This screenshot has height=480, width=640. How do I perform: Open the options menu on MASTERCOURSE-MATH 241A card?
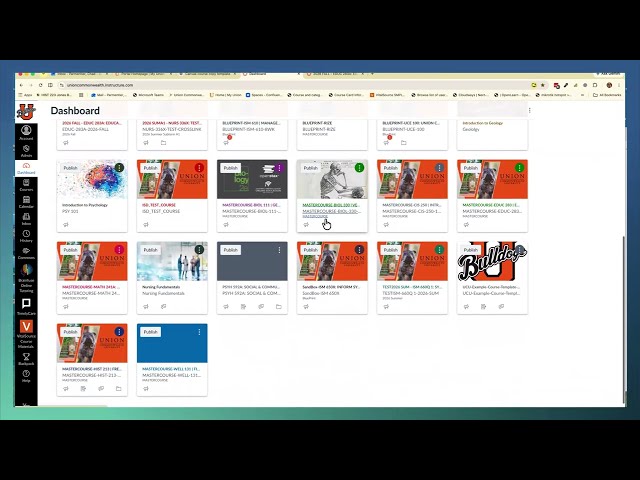[x=119, y=250]
